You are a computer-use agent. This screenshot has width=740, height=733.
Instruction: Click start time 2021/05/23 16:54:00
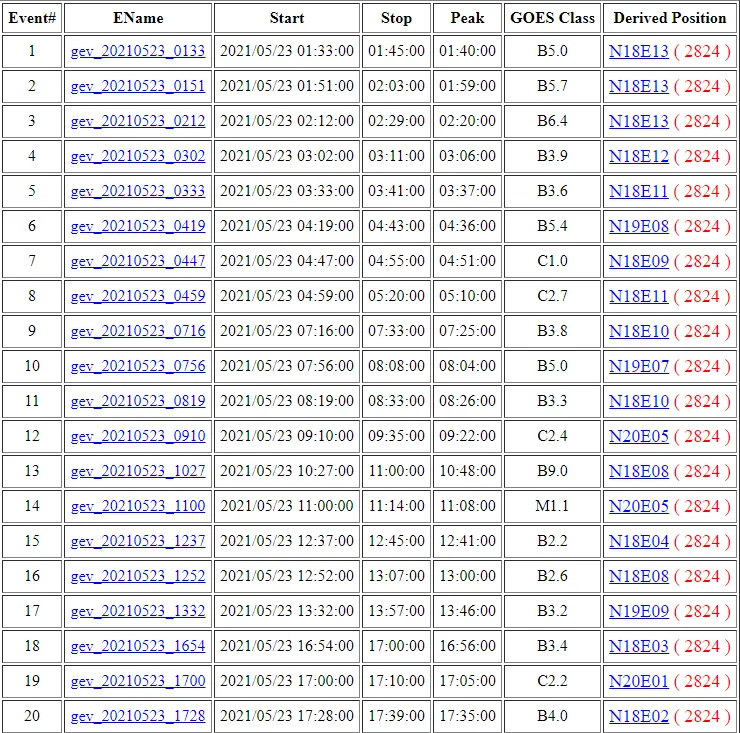click(287, 646)
